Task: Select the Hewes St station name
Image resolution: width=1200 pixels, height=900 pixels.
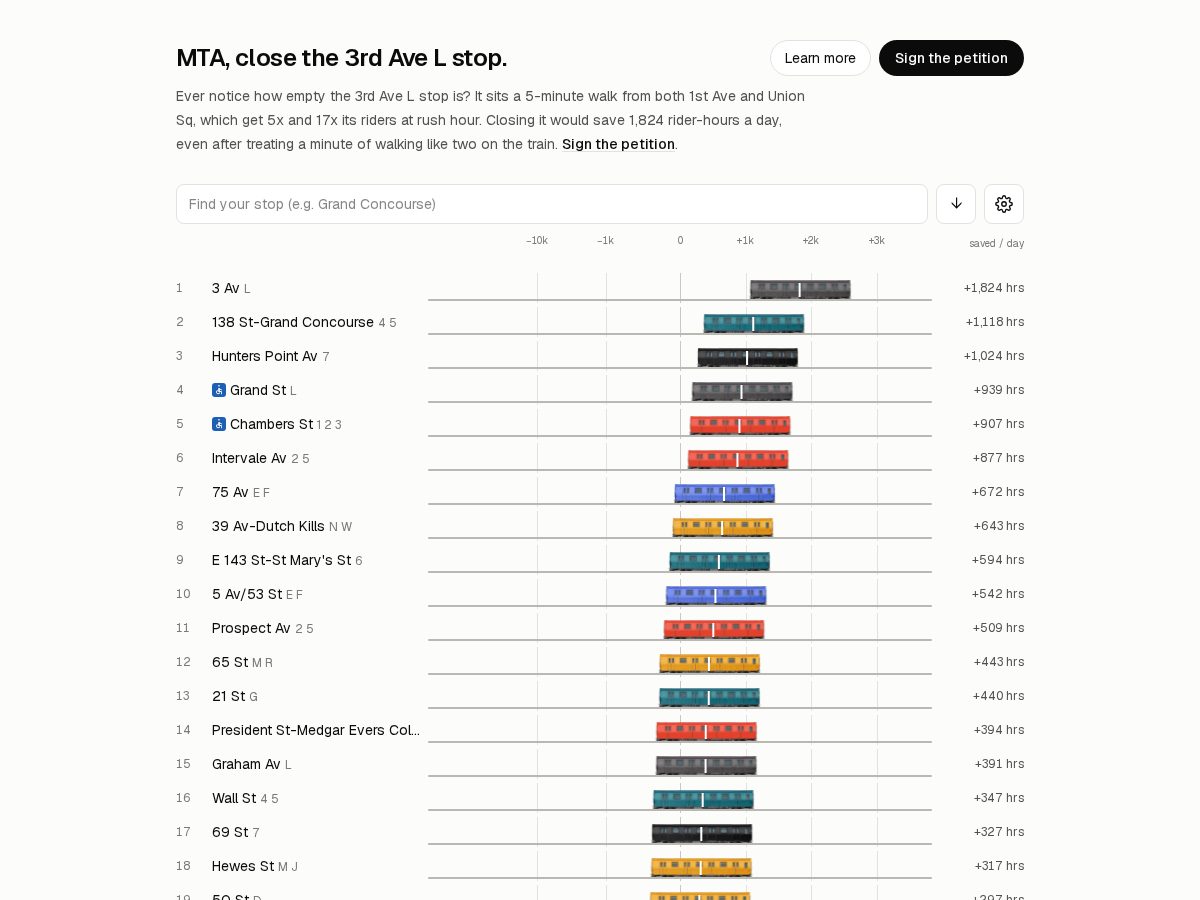Action: tap(243, 866)
